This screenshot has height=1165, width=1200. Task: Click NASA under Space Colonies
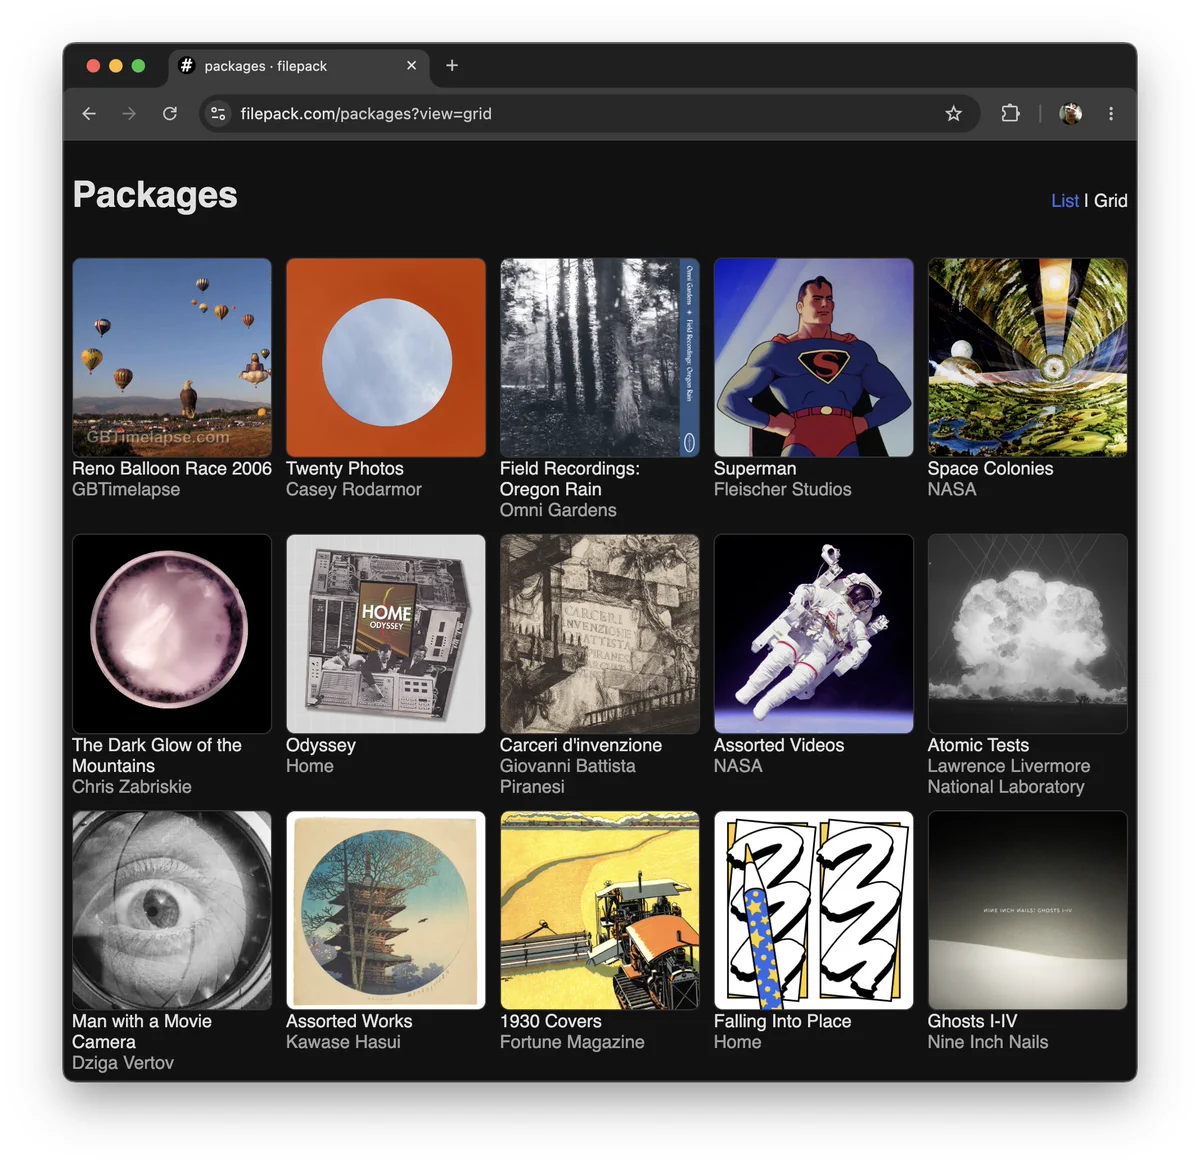[952, 490]
